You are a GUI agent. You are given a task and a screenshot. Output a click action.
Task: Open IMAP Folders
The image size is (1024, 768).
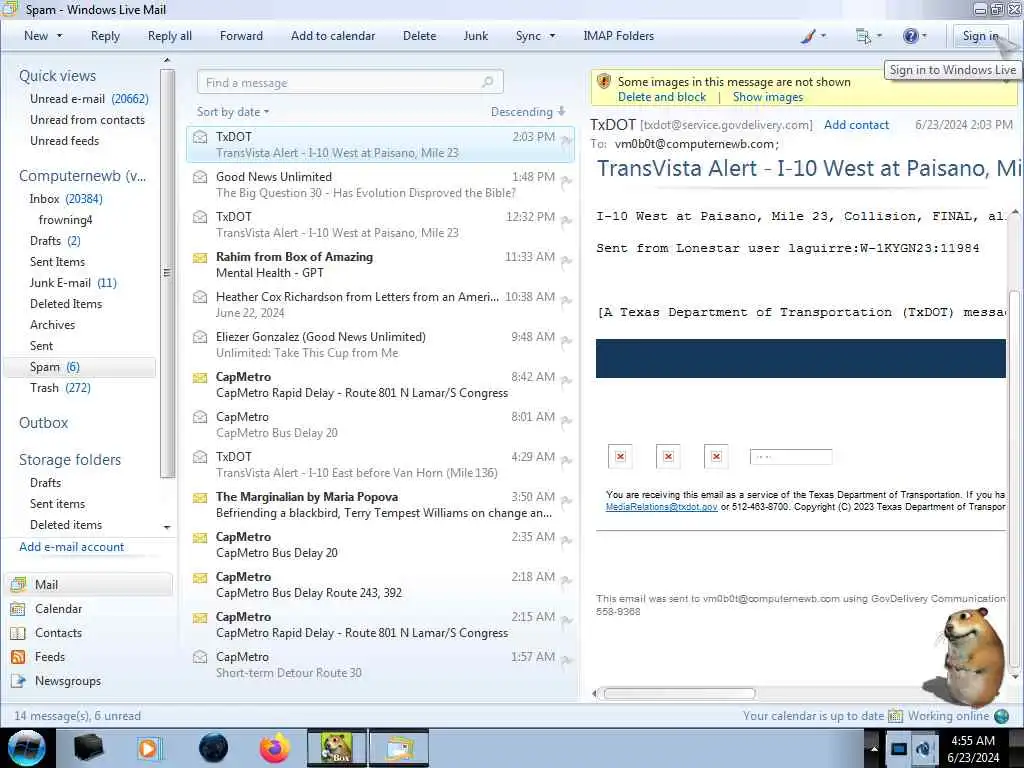tap(618, 37)
